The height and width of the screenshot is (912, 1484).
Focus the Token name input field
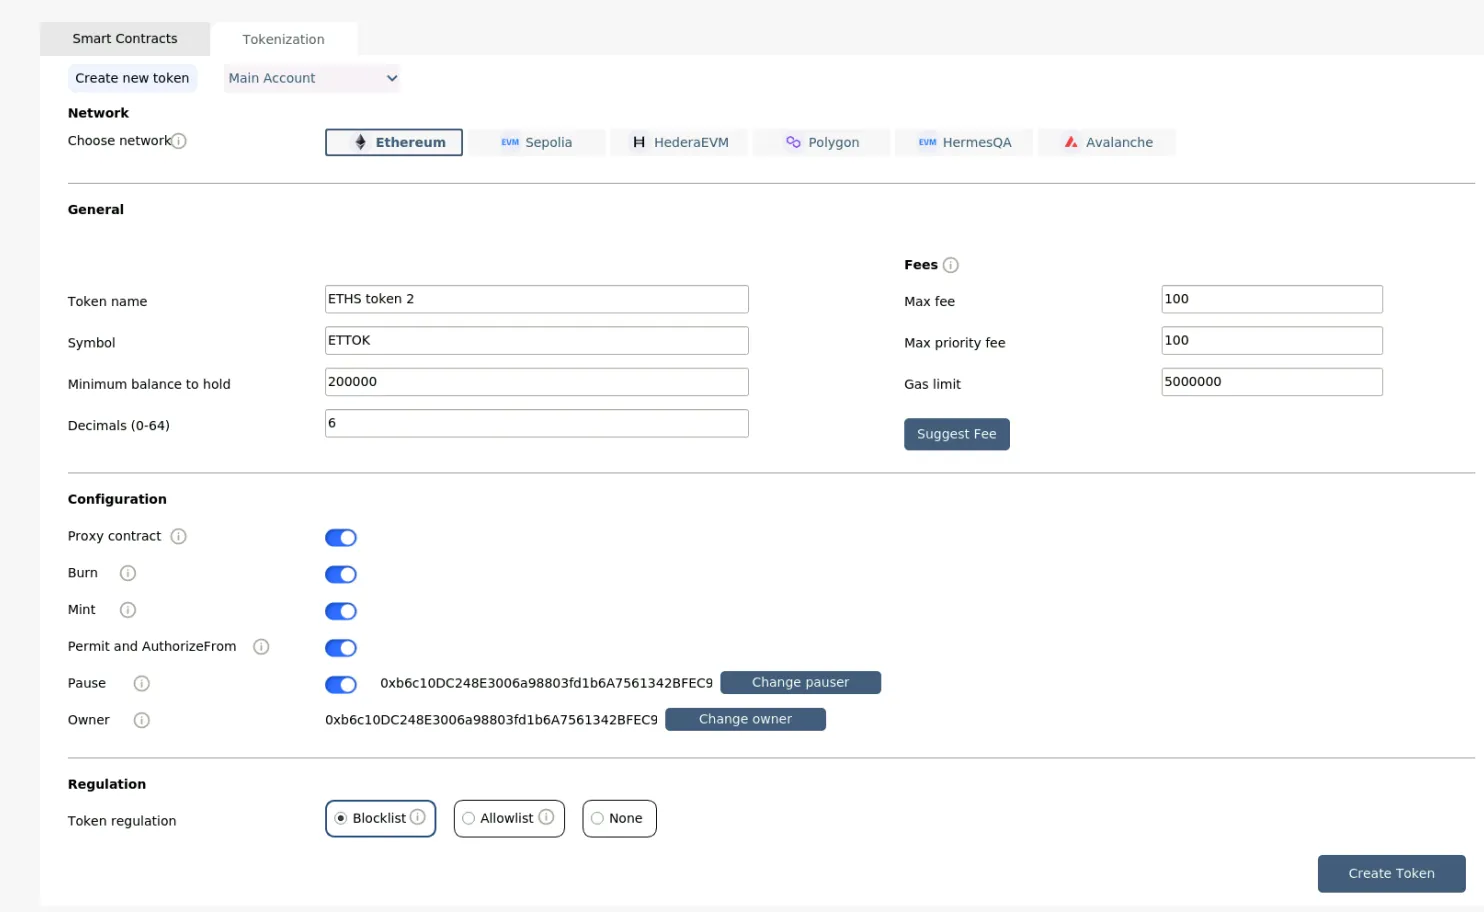(537, 299)
